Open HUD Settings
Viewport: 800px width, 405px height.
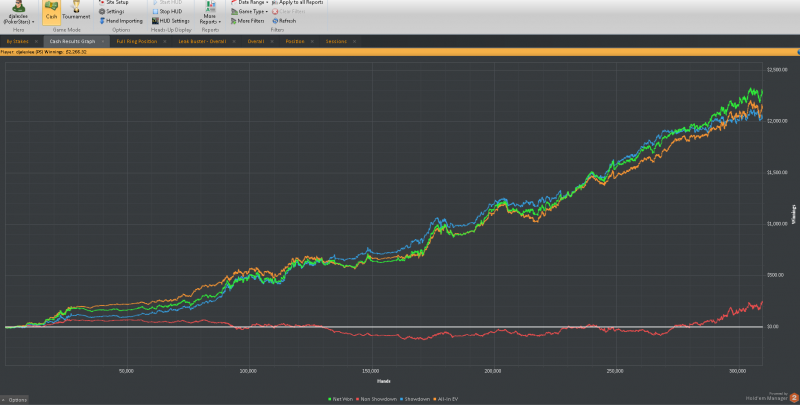pos(173,20)
